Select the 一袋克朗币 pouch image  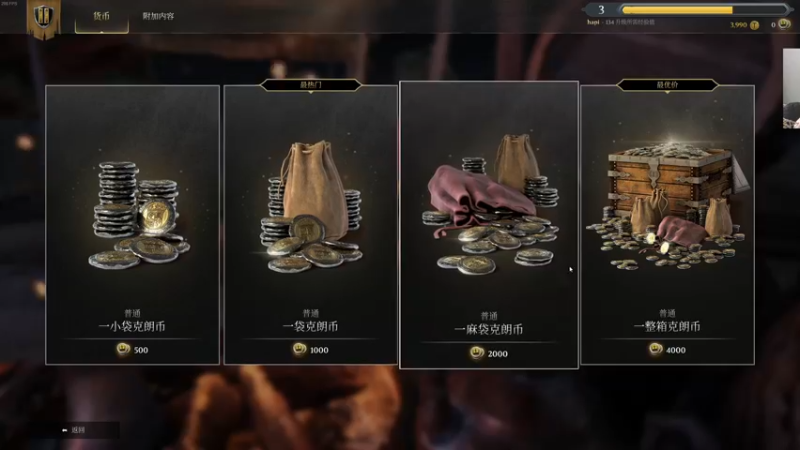point(311,205)
